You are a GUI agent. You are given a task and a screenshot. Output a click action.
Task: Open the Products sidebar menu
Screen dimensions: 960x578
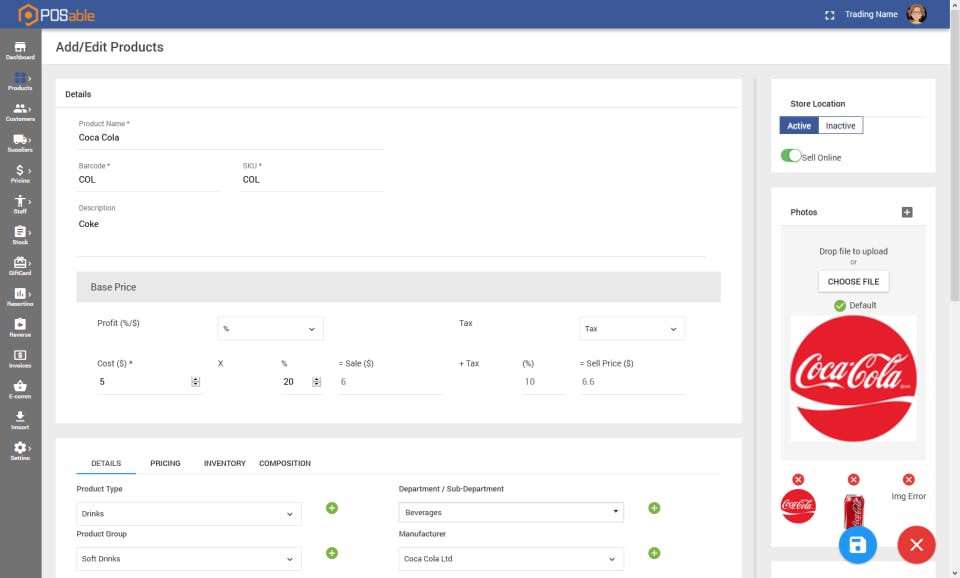coord(20,81)
